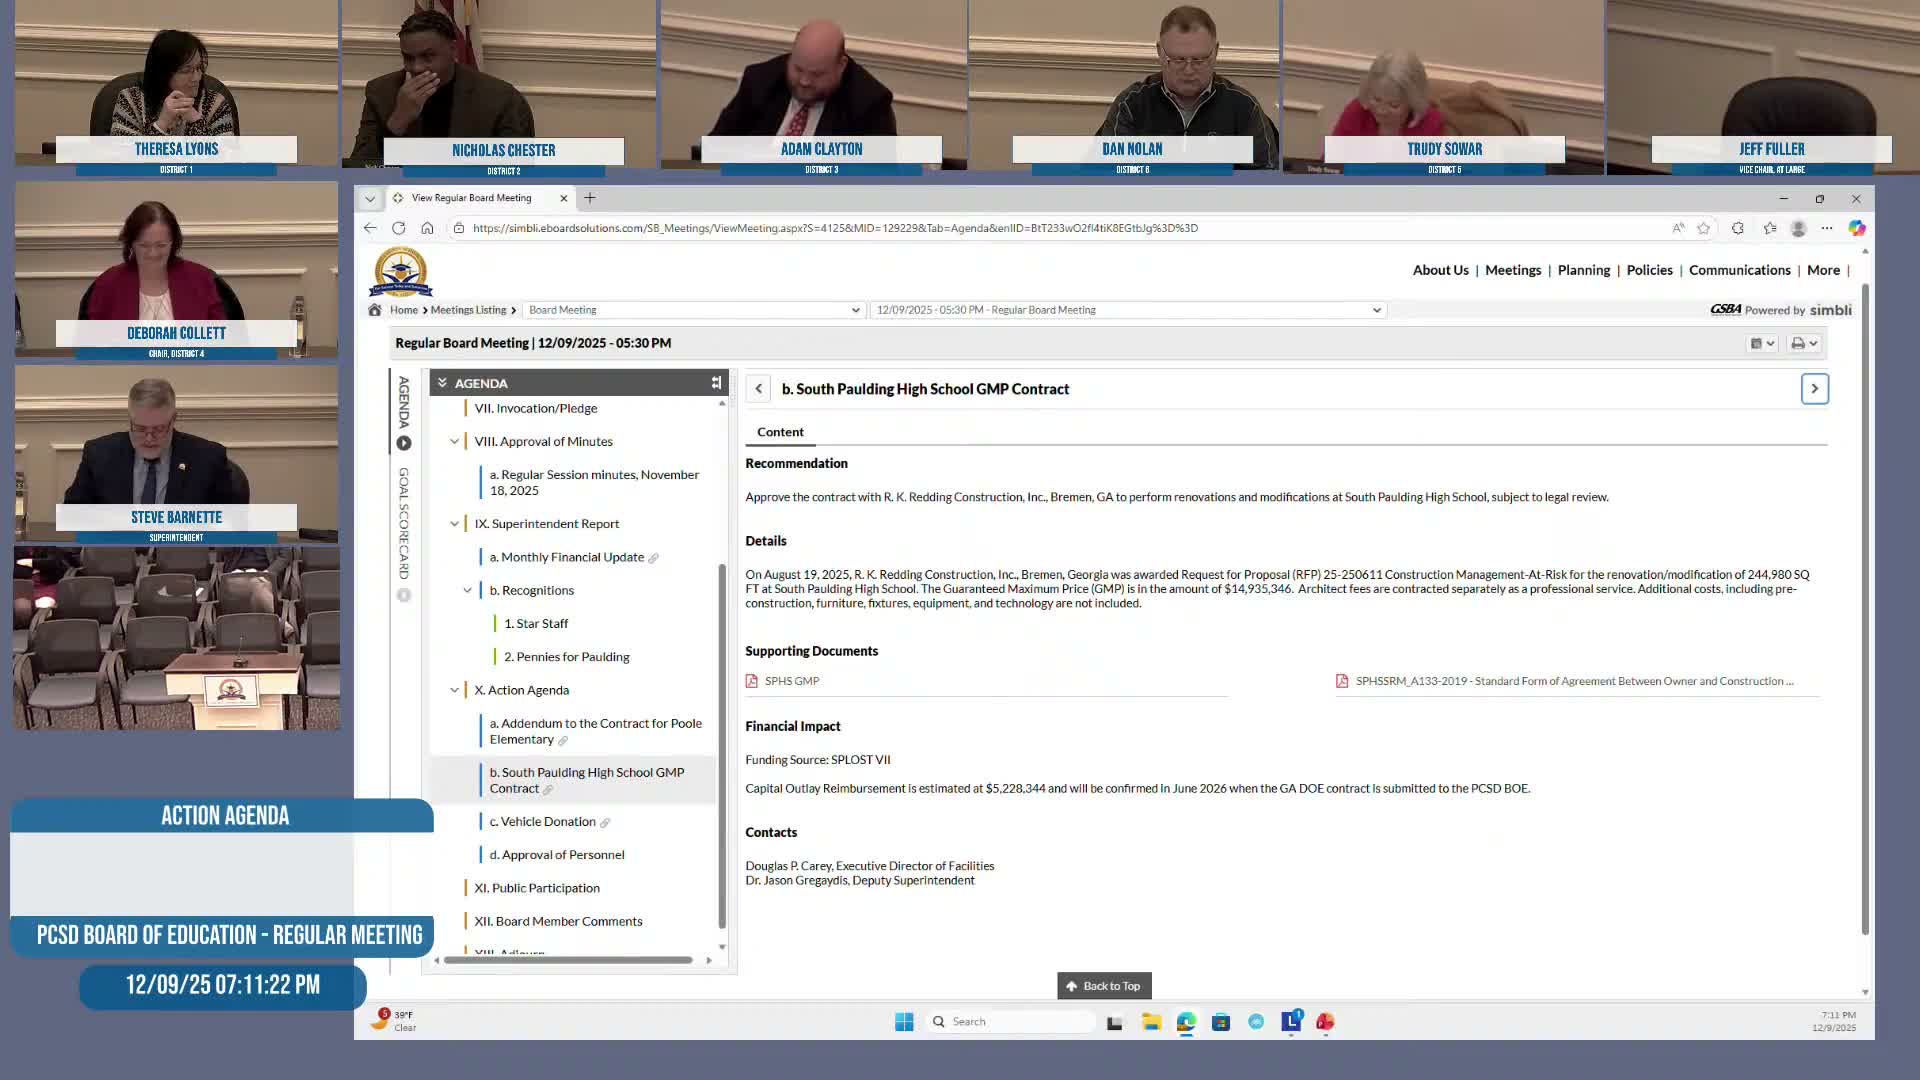The height and width of the screenshot is (1080, 1920).
Task: Open the Policies navigation menu
Action: (x=1649, y=270)
